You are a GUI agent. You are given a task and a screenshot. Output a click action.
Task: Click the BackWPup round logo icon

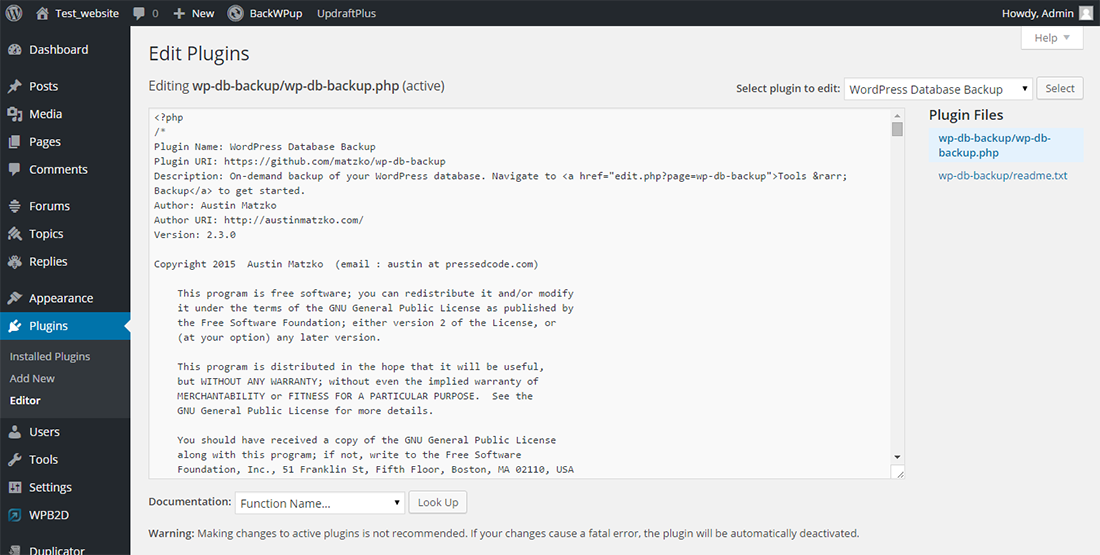click(236, 13)
